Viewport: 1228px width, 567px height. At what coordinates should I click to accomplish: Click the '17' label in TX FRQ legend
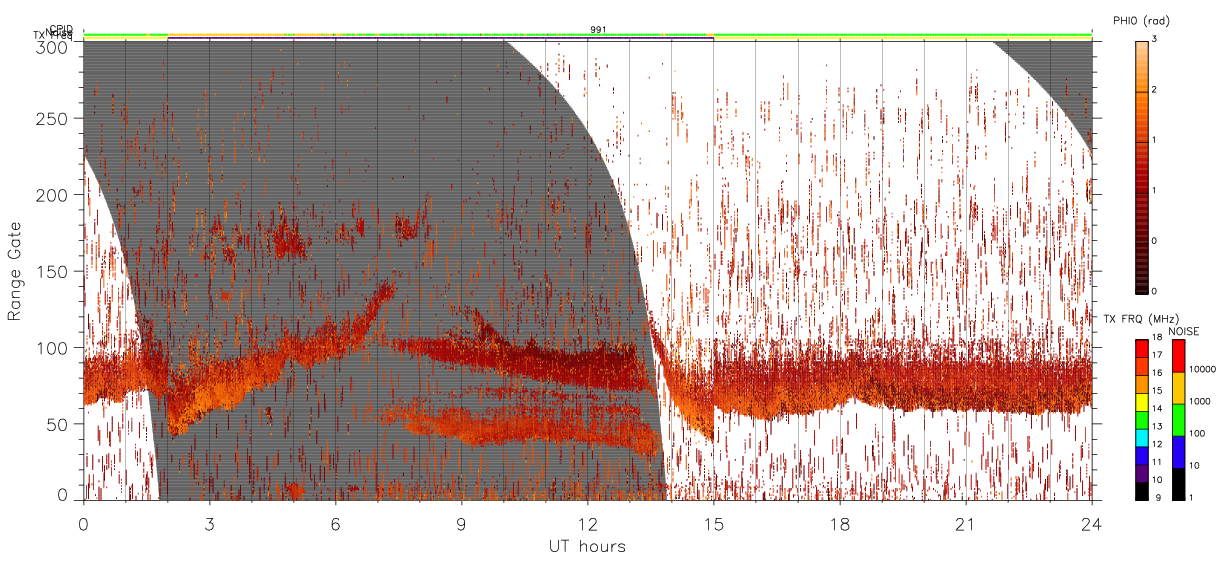point(1157,356)
